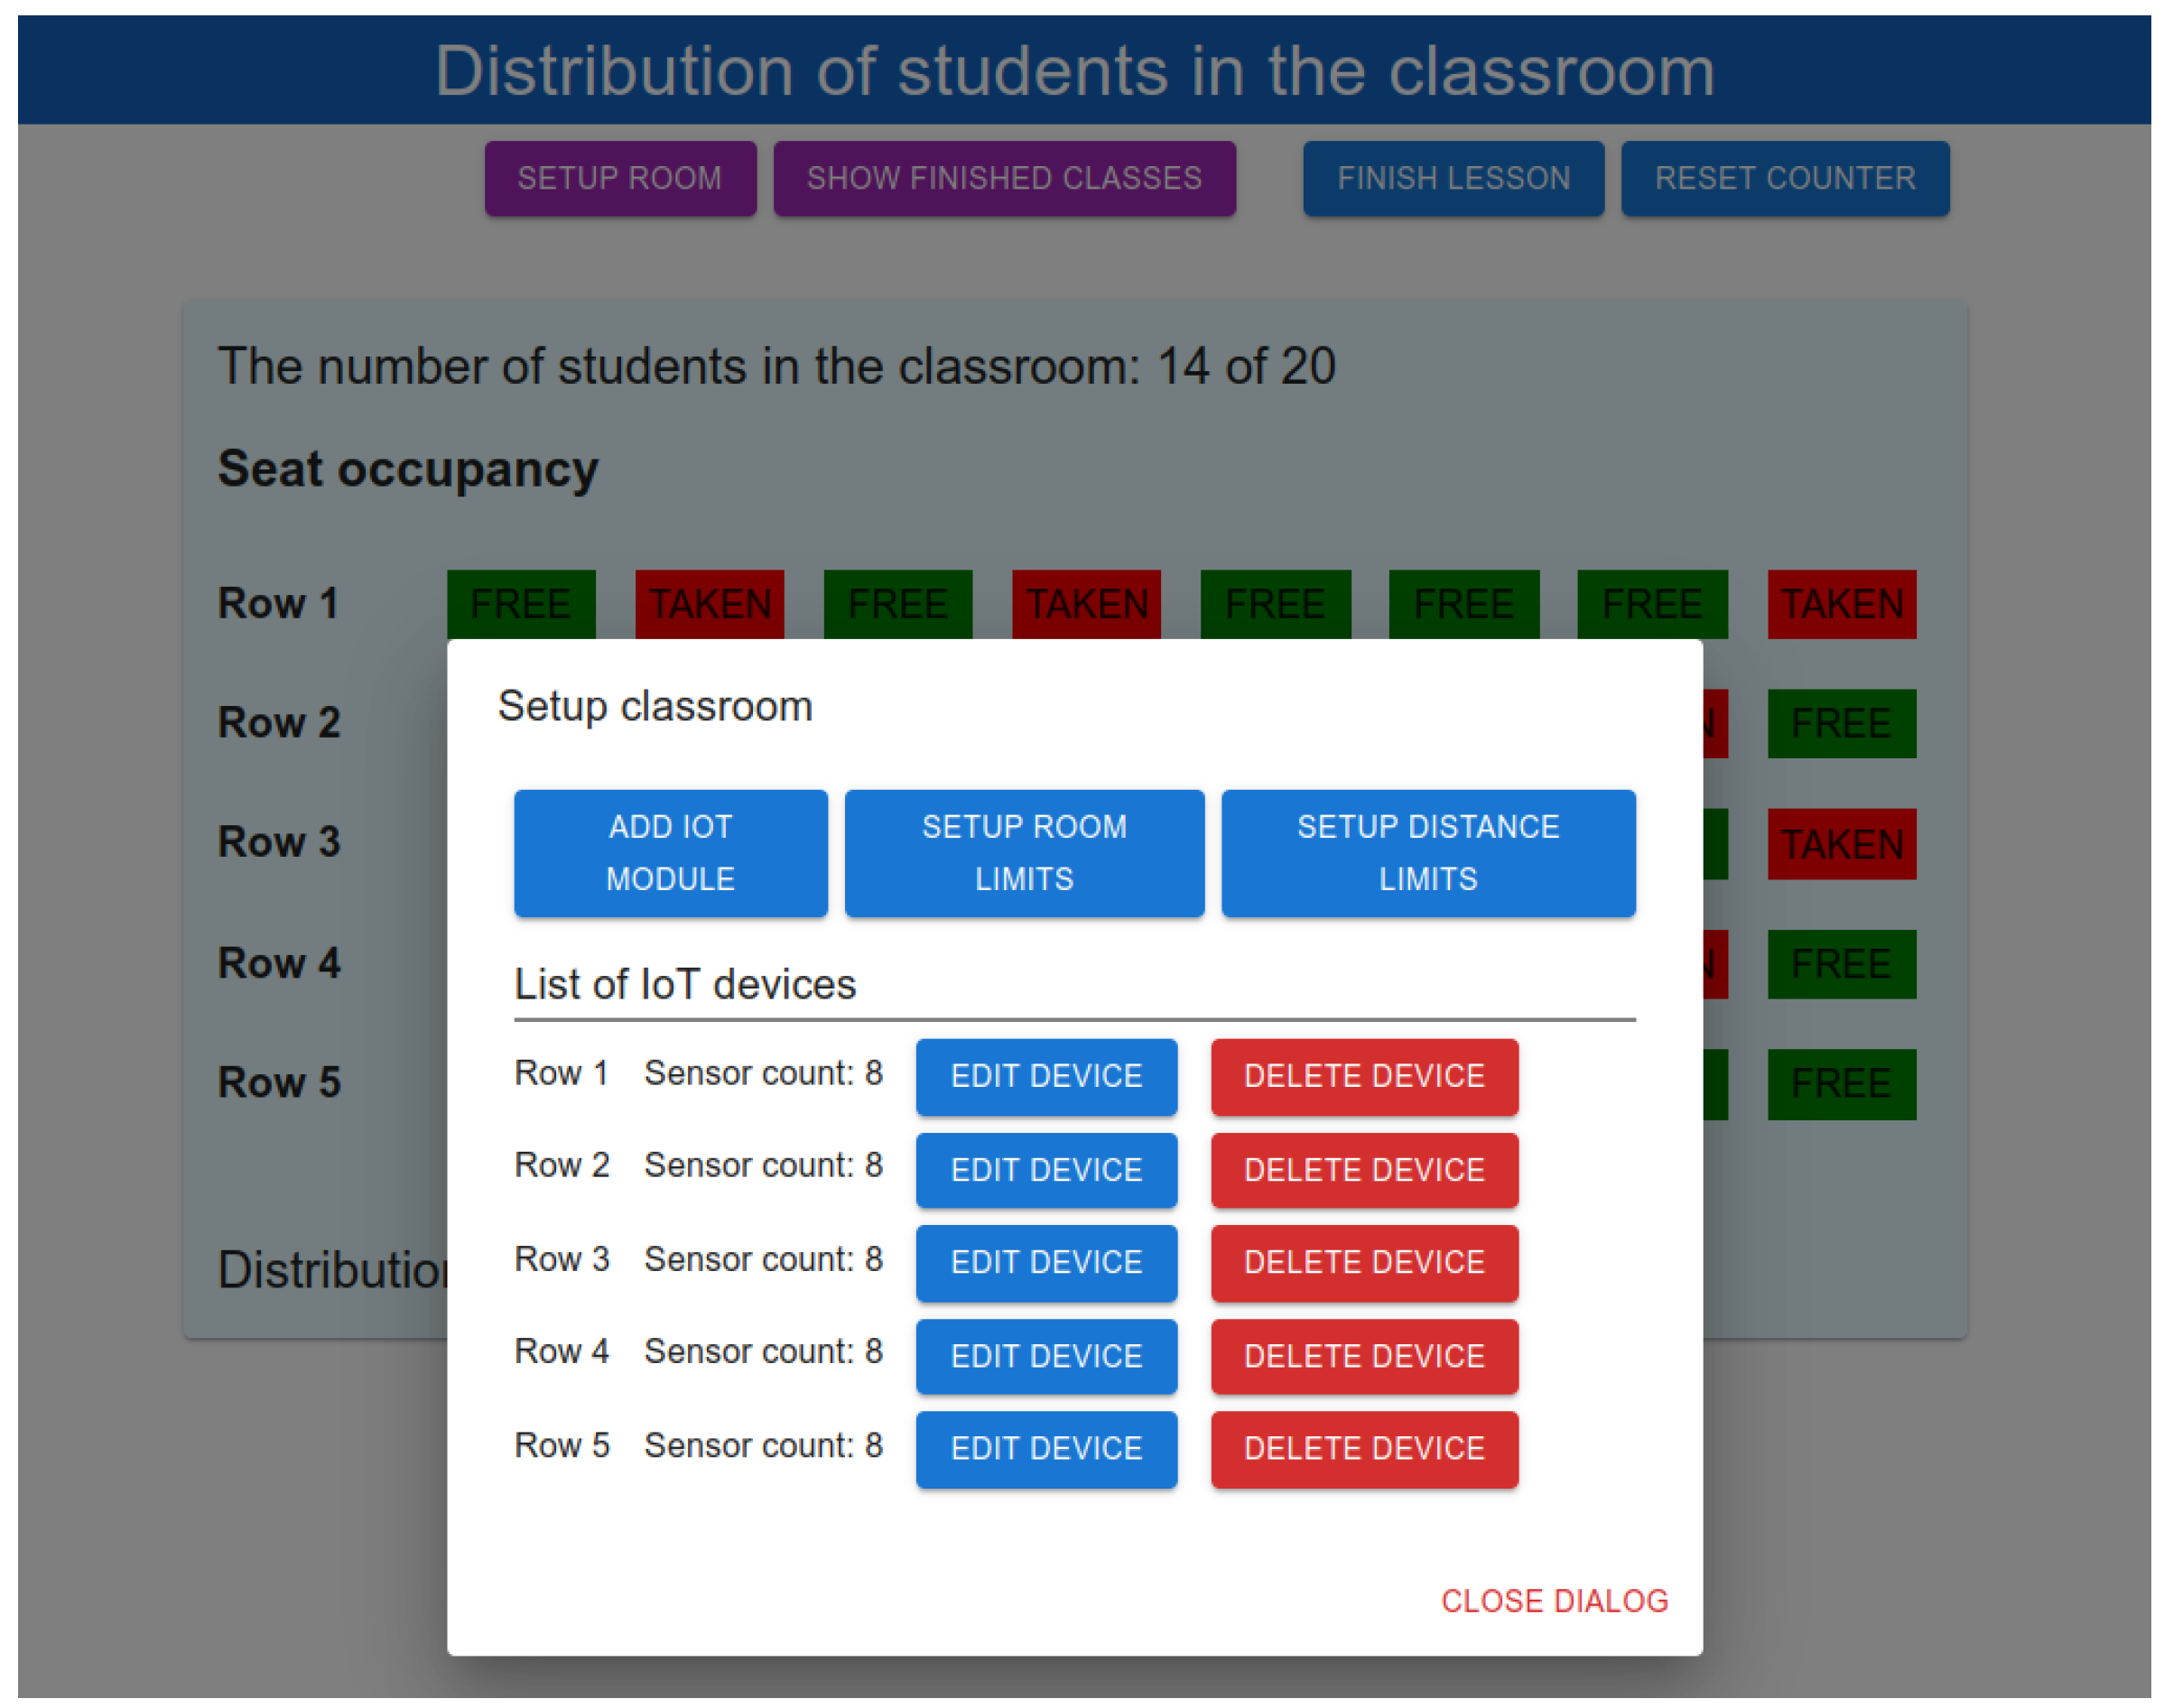The height and width of the screenshot is (1708, 2164).
Task: Open Setup Distance Limits
Action: click(1427, 853)
